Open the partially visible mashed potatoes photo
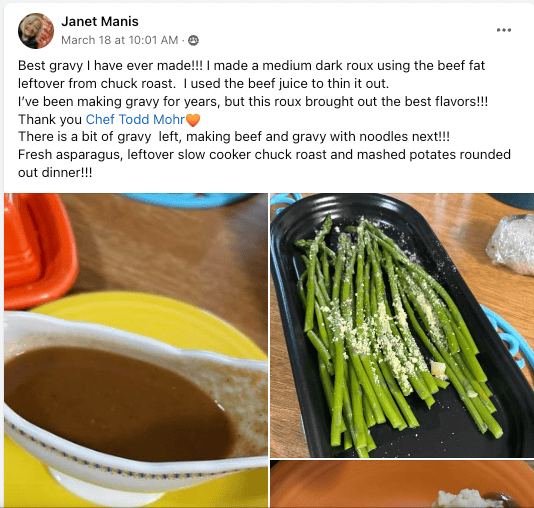This screenshot has width=534, height=508. 402,484
